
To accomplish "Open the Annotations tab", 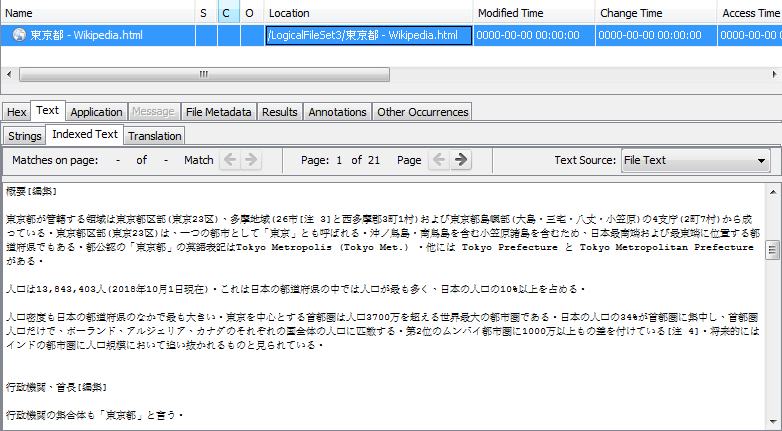I will [x=337, y=112].
